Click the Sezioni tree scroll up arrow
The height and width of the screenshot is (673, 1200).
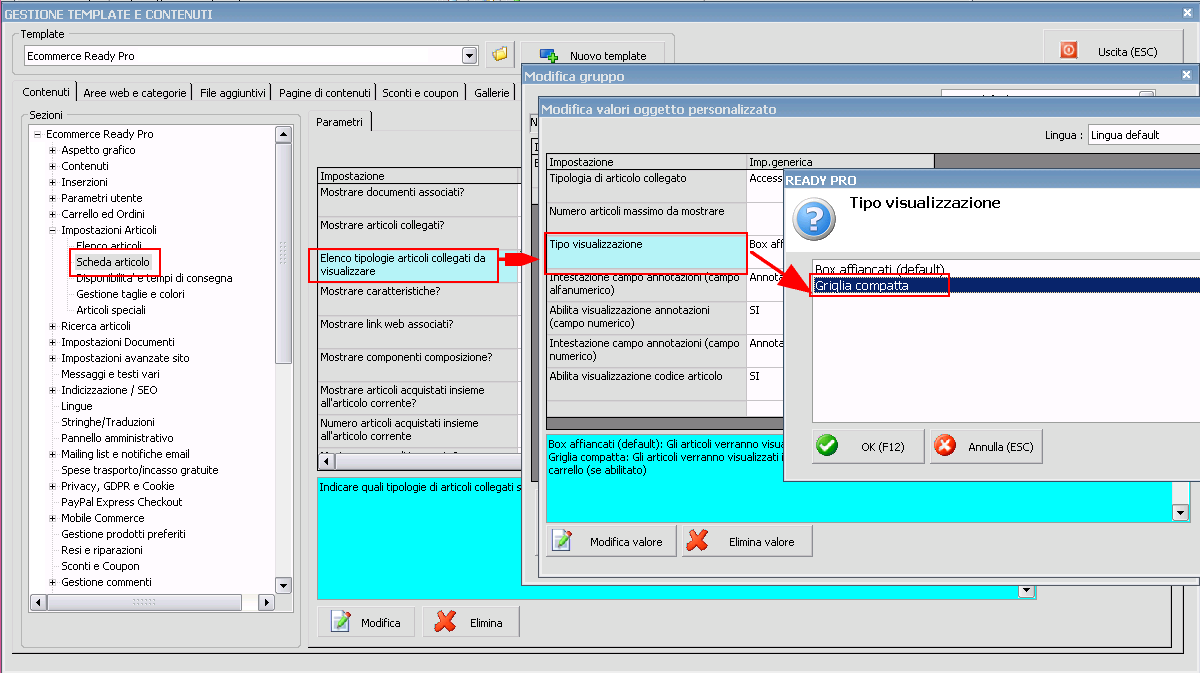283,134
